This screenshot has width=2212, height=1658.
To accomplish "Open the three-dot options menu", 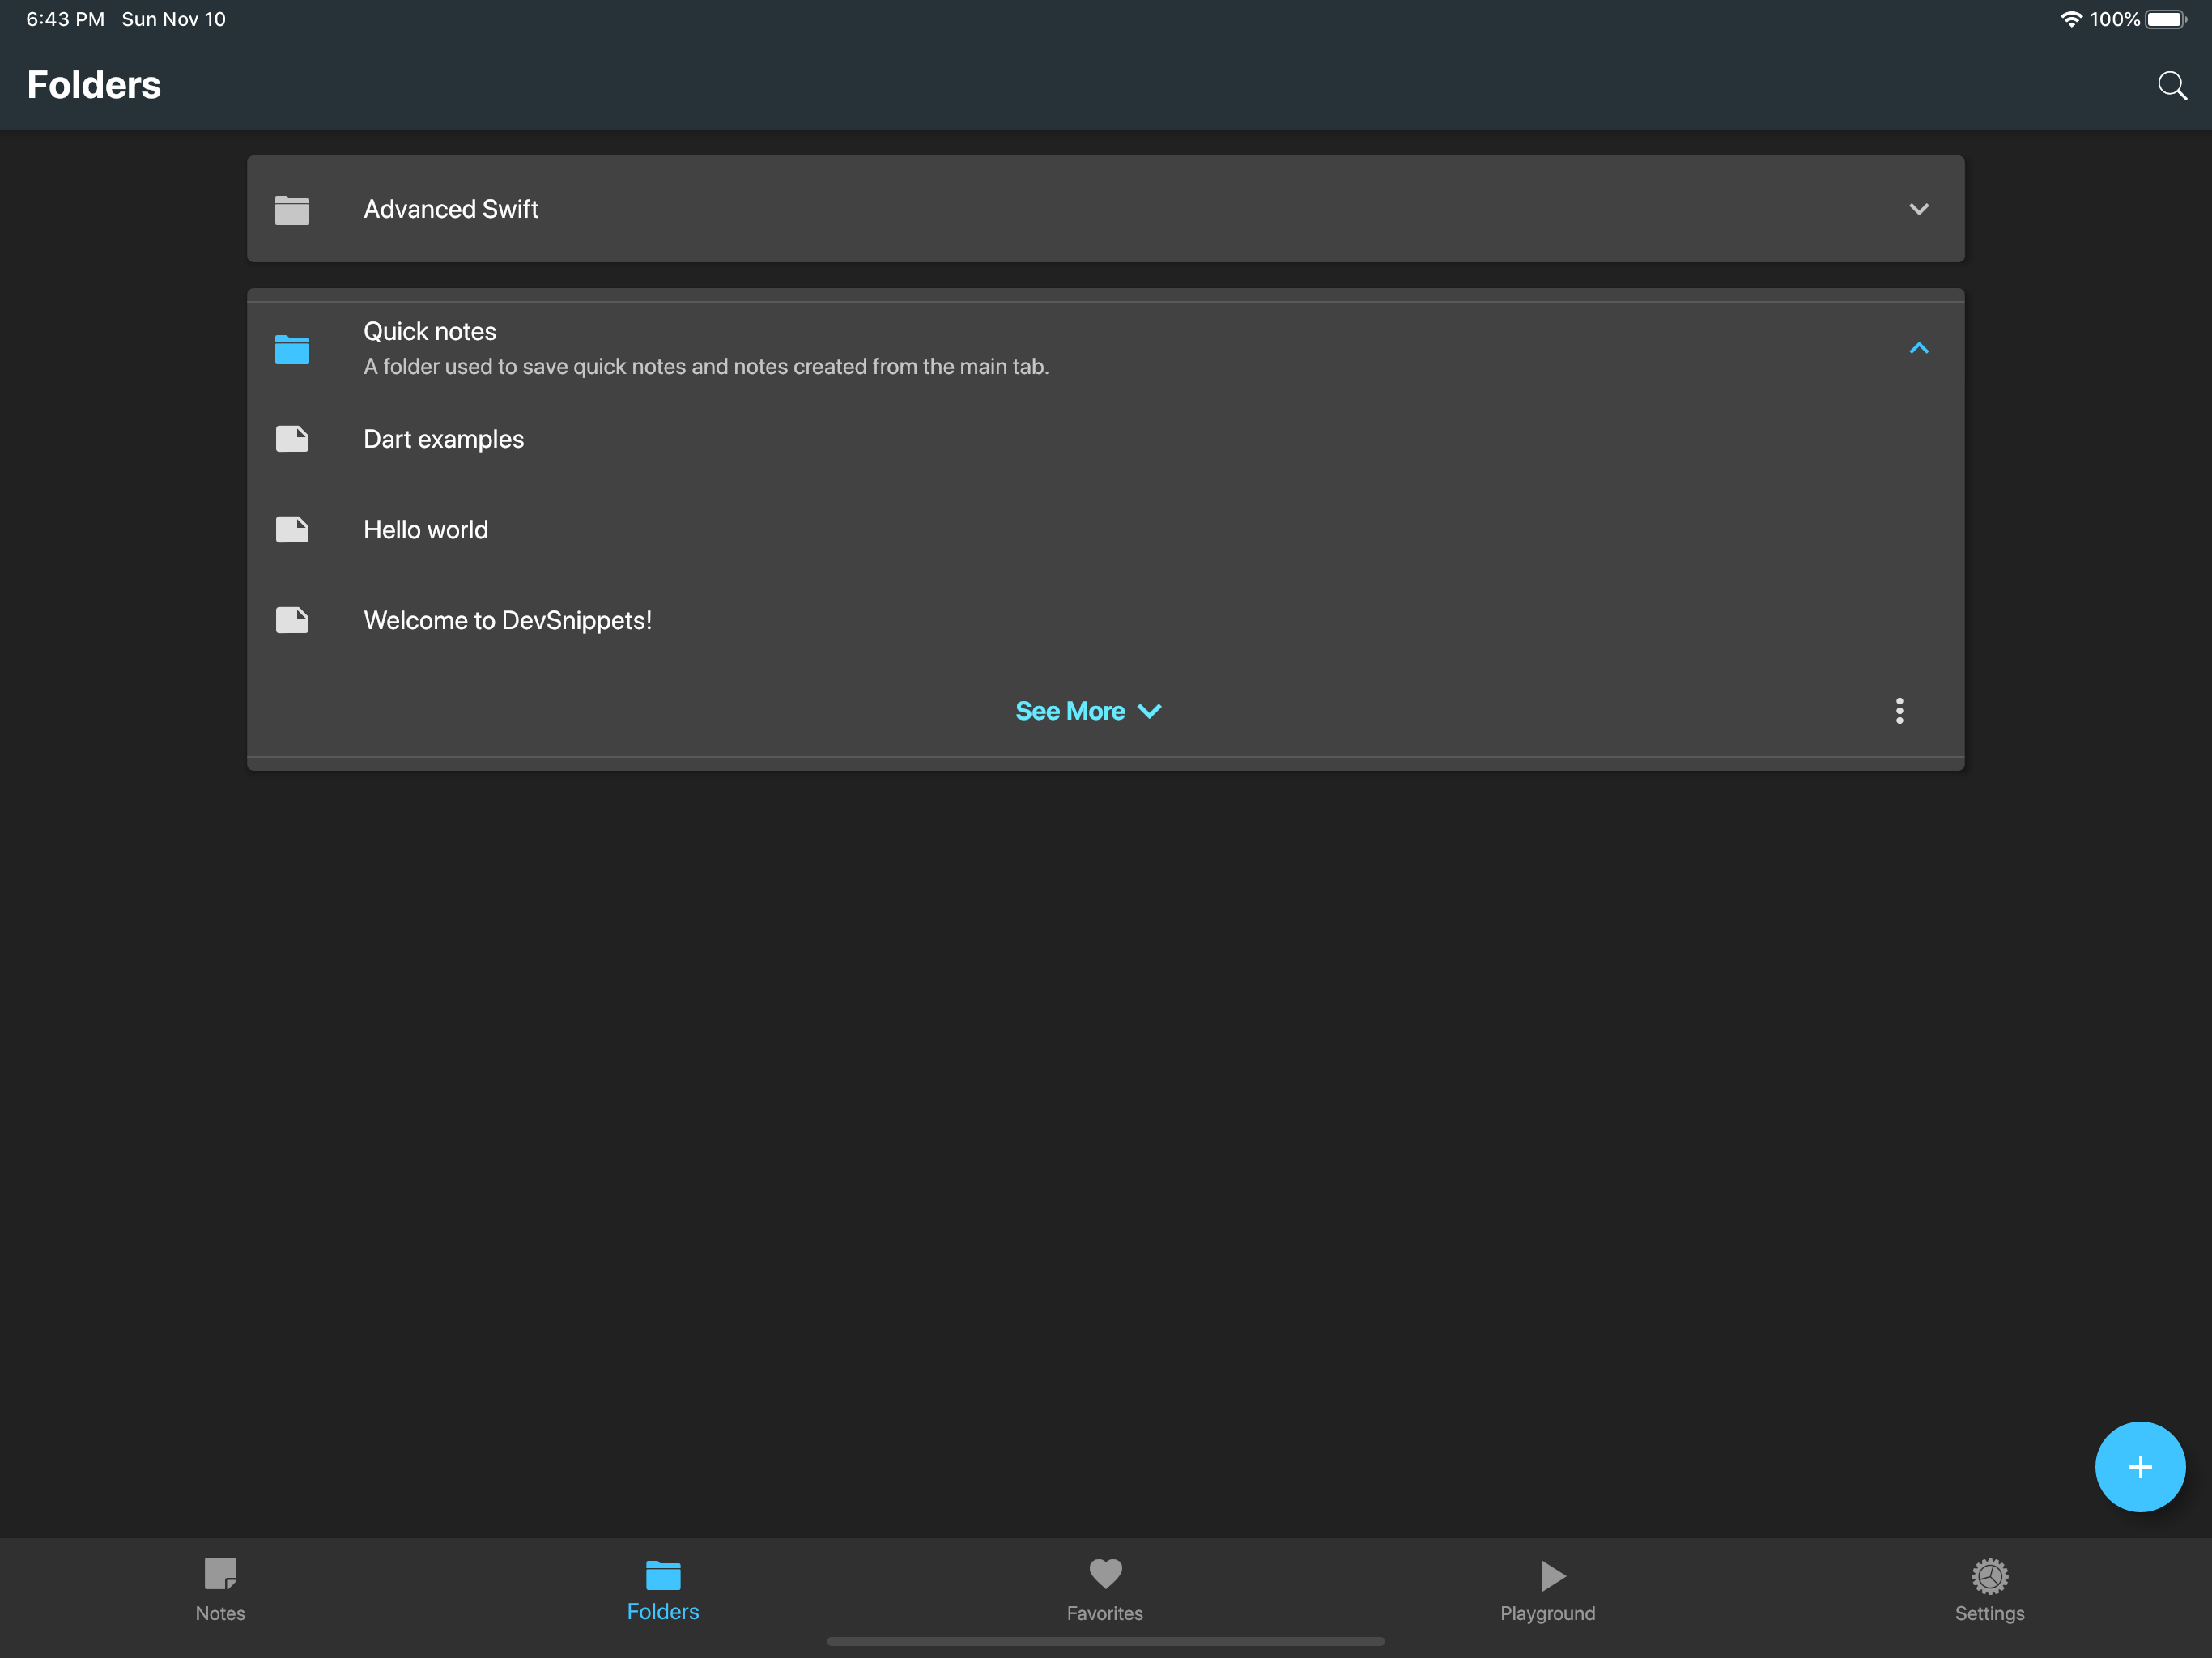I will tap(1899, 711).
